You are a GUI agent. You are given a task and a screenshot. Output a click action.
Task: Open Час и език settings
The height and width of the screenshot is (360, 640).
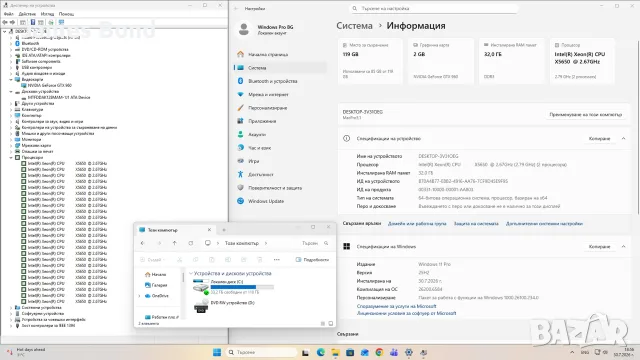pyautogui.click(x=259, y=148)
